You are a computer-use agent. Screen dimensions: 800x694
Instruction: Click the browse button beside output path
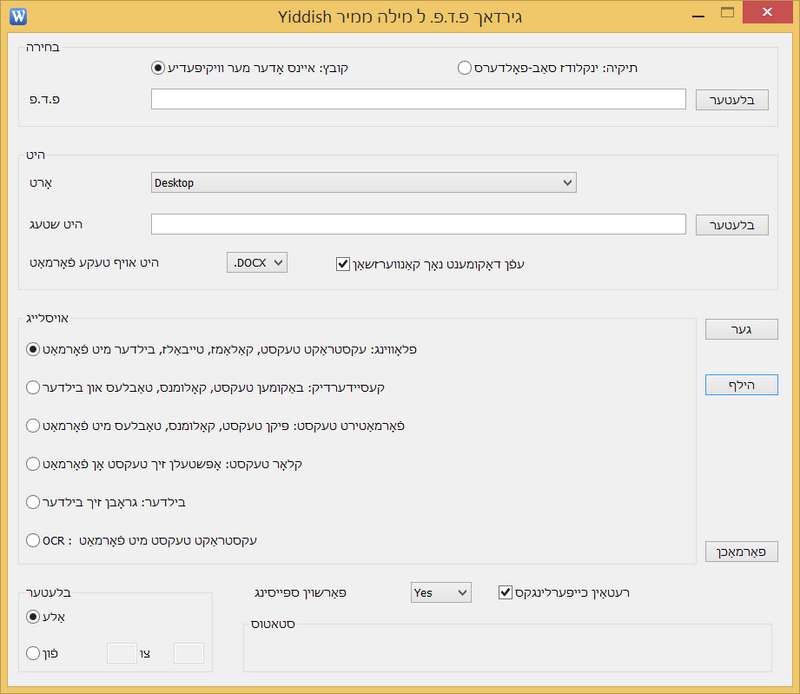(731, 224)
